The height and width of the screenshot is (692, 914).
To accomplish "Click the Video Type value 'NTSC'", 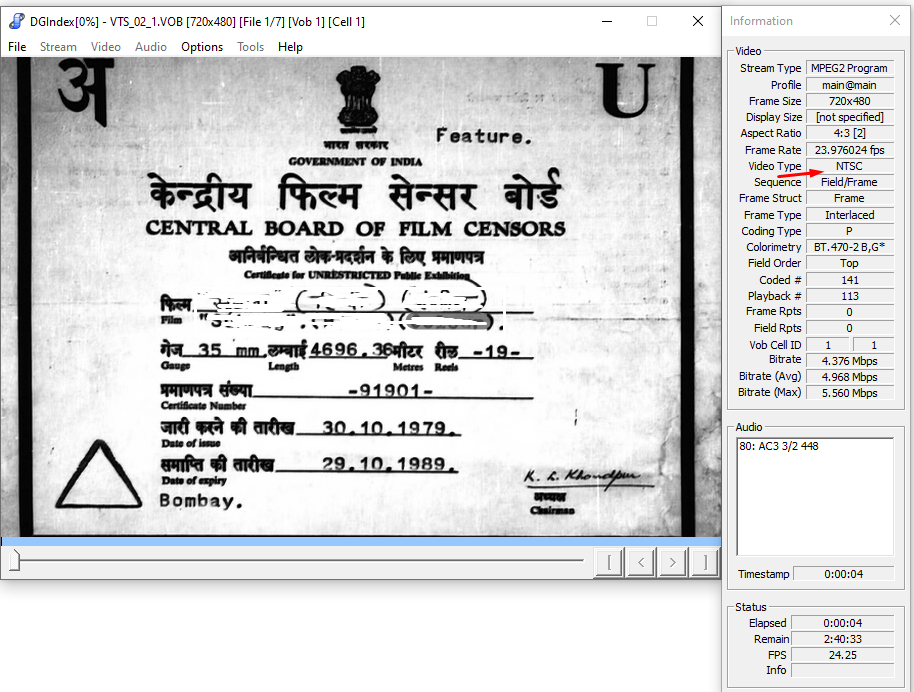I will click(849, 166).
